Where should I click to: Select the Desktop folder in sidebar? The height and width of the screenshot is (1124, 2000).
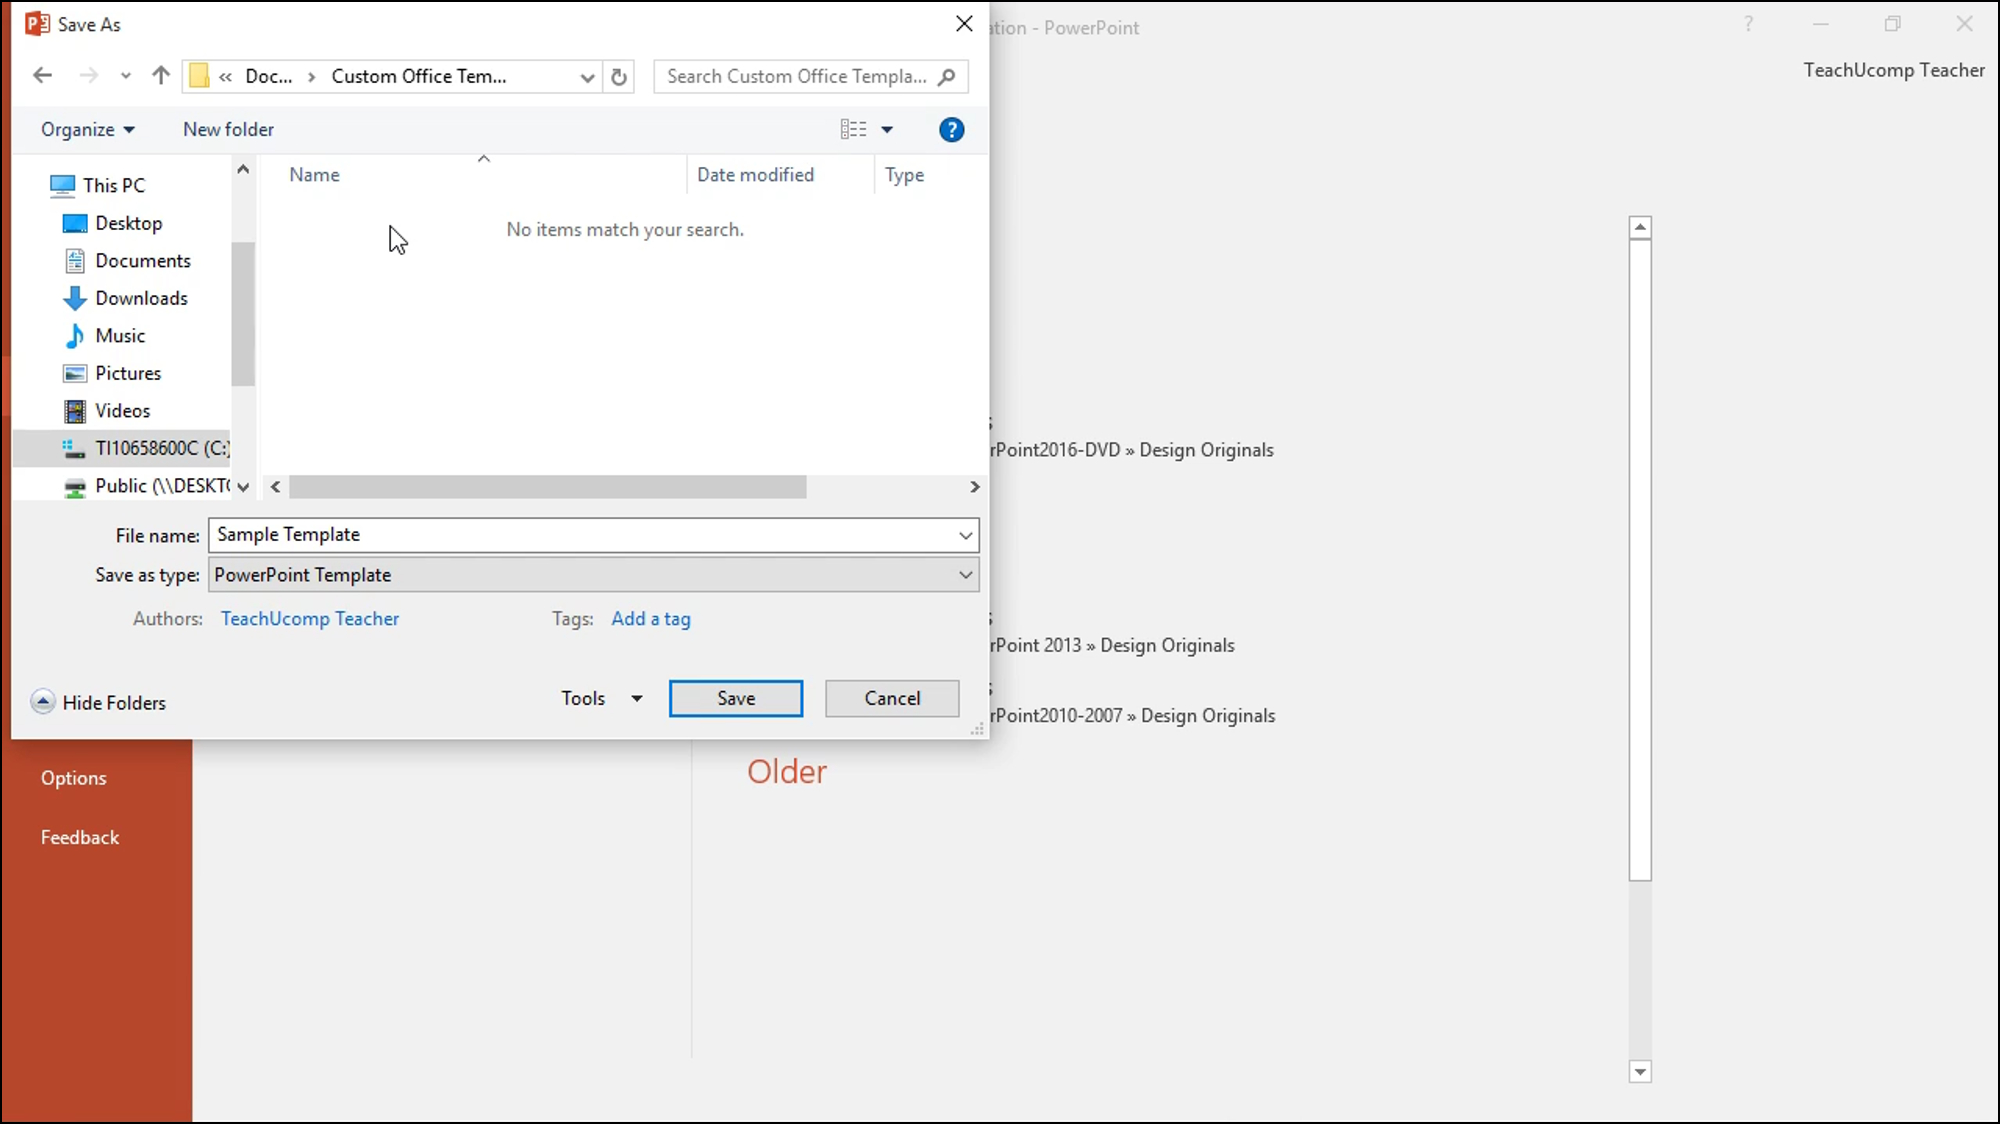click(128, 223)
